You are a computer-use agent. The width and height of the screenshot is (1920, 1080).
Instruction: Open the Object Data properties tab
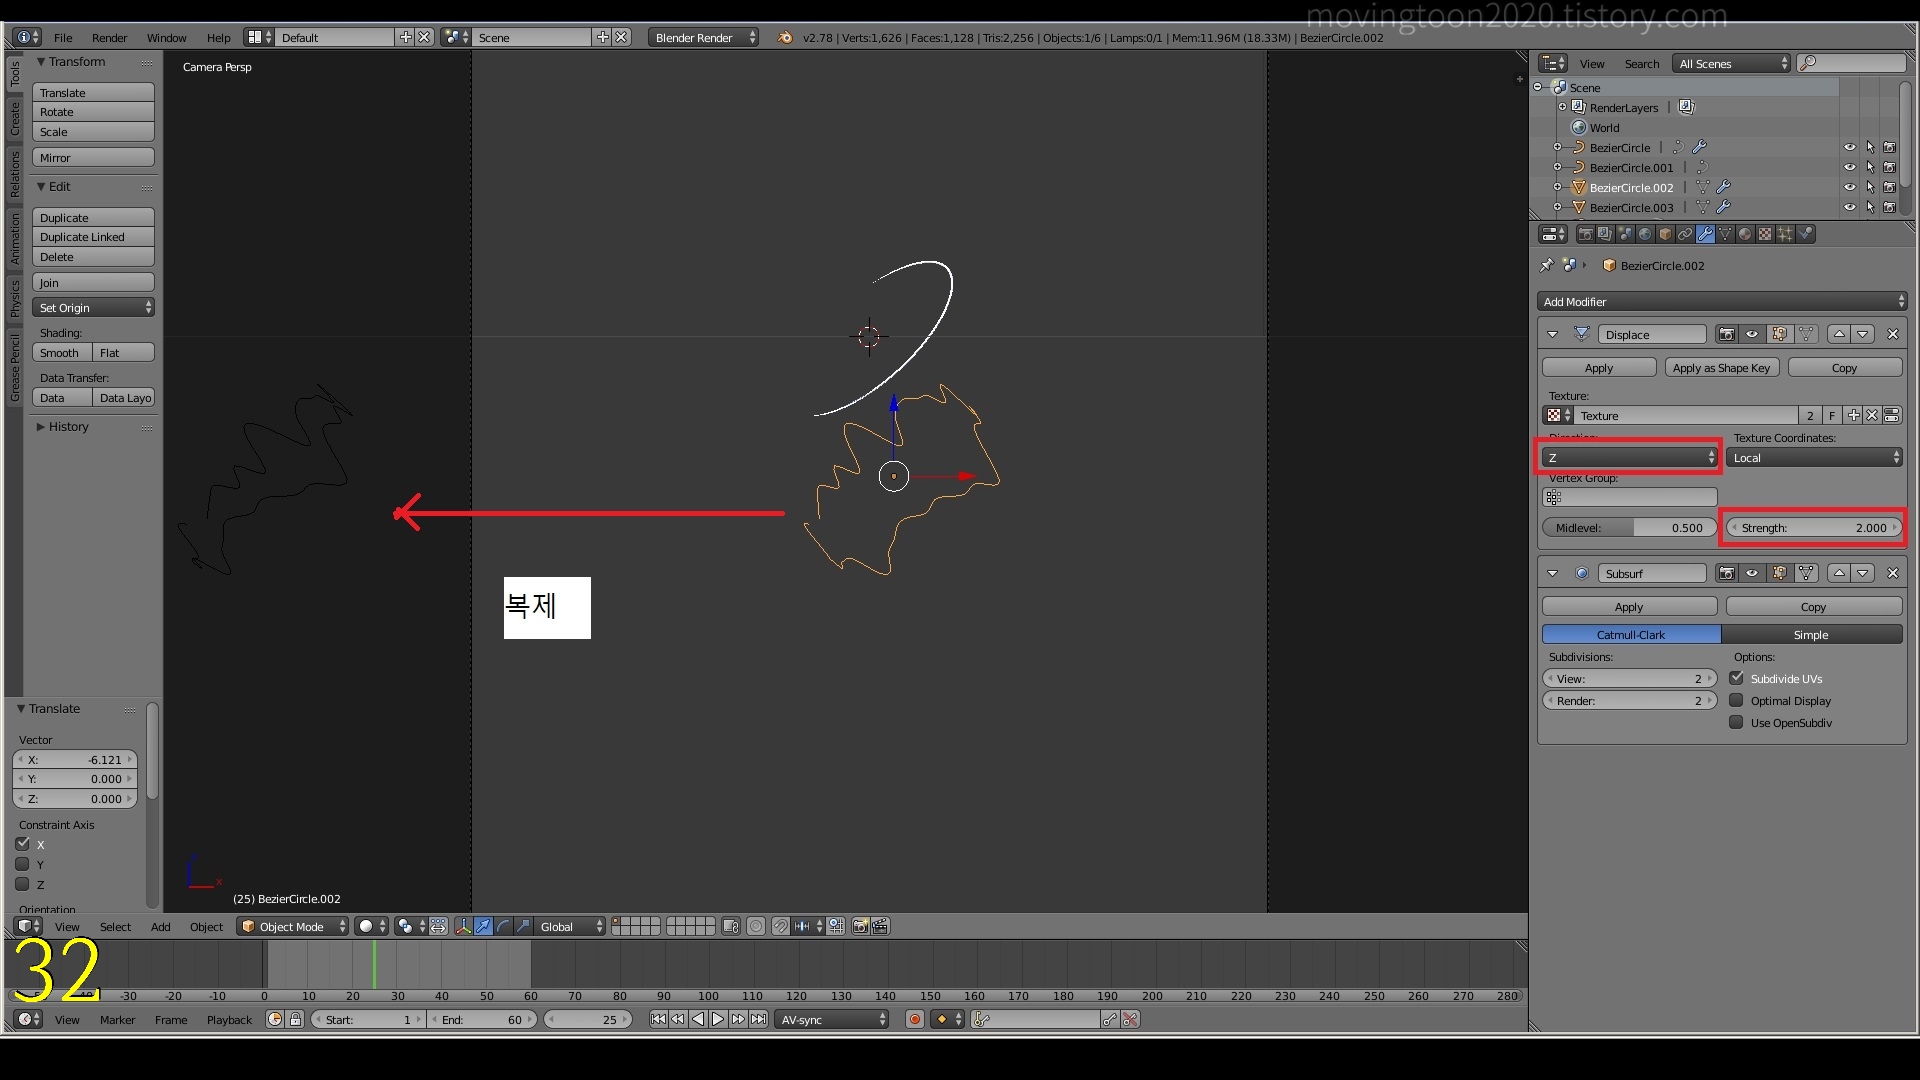click(x=1725, y=234)
